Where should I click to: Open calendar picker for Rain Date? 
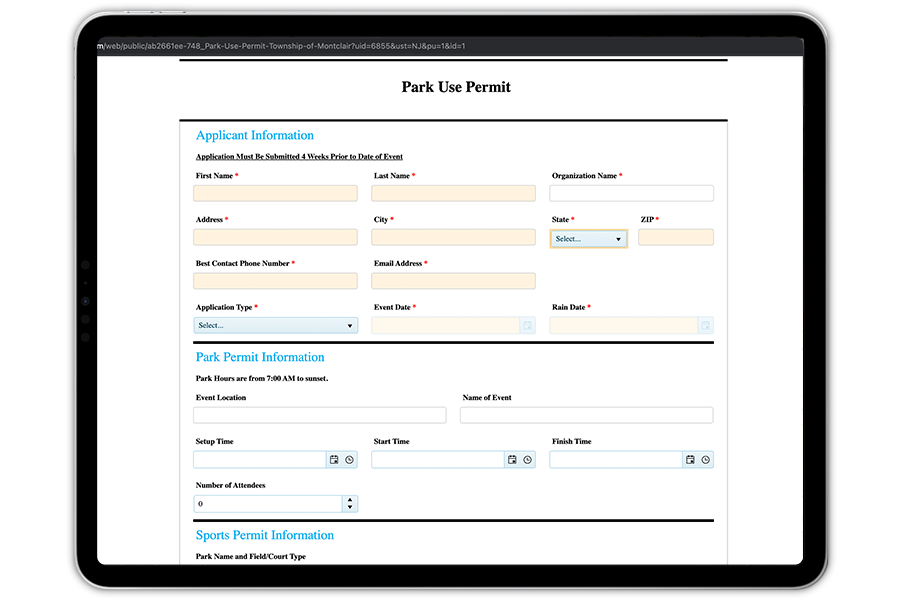click(705, 326)
